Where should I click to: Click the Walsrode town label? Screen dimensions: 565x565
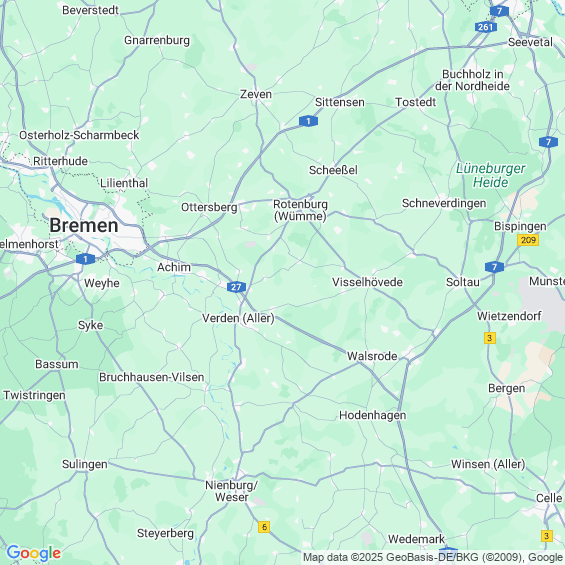372,356
